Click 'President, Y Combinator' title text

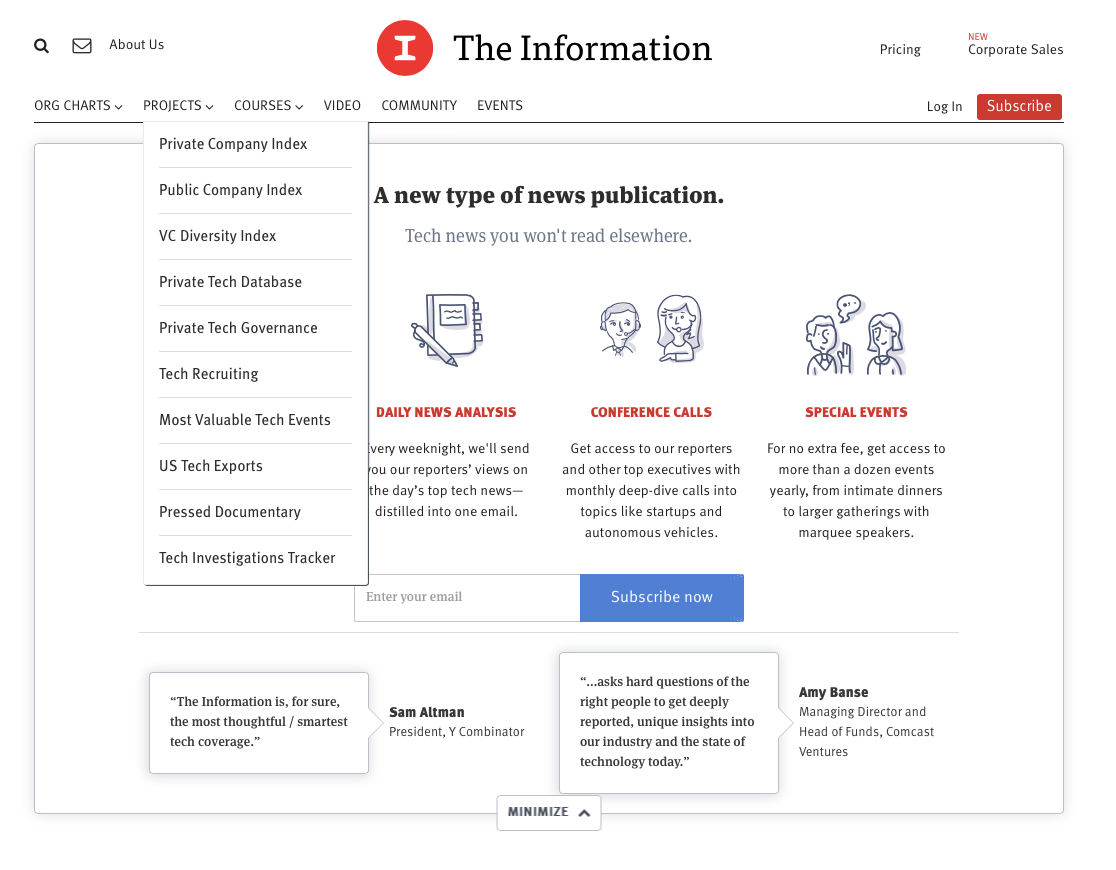point(457,732)
